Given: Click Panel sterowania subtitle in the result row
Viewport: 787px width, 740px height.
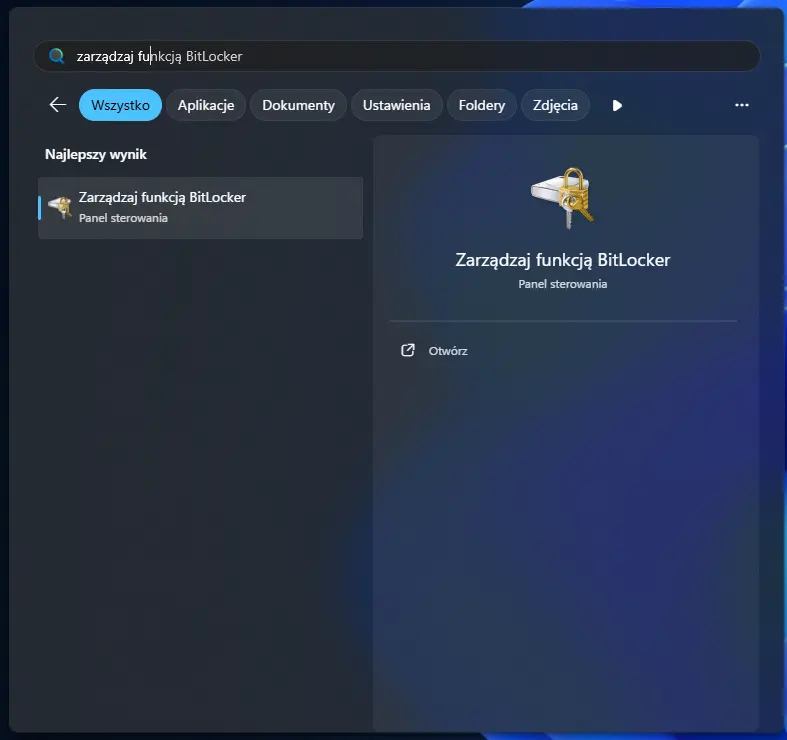Looking at the screenshot, I should [x=123, y=218].
